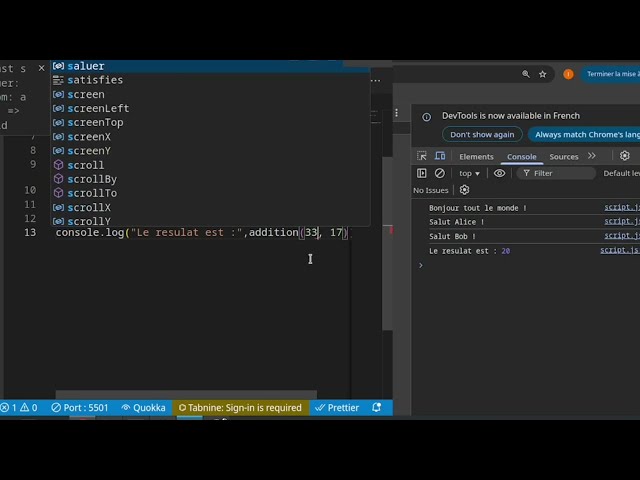640x480 pixels.
Task: Open DevTools three-dot drag menu
Action: 396,113
